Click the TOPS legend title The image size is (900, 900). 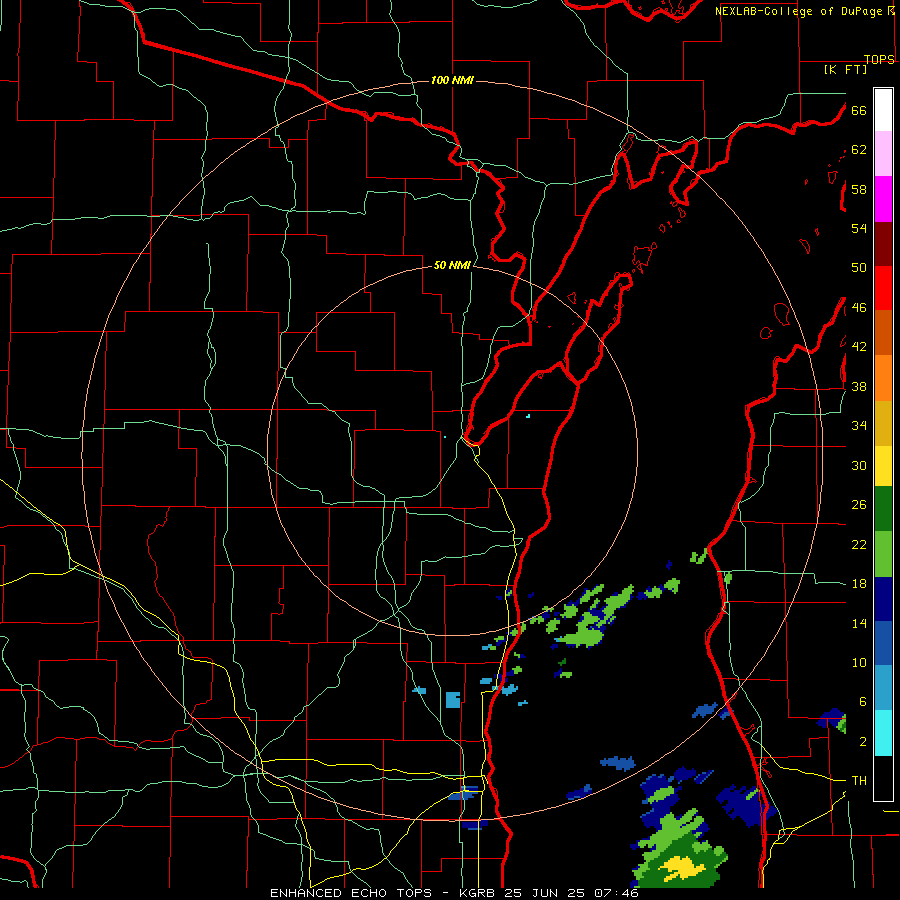coord(879,60)
